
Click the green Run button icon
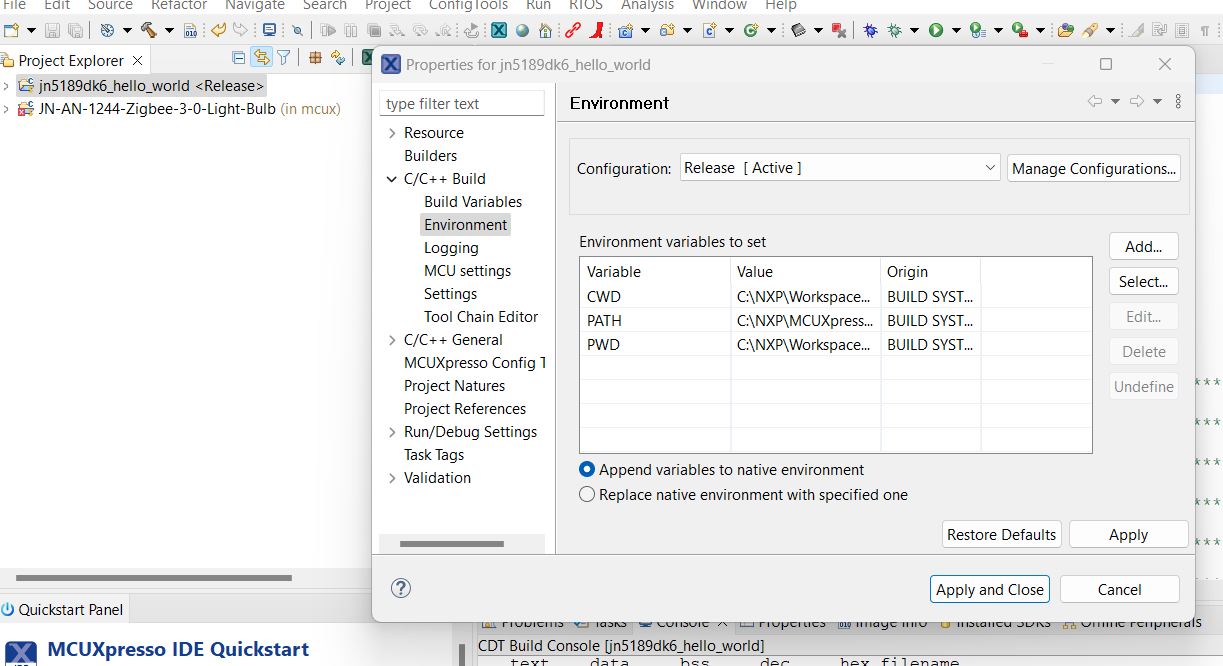936,30
